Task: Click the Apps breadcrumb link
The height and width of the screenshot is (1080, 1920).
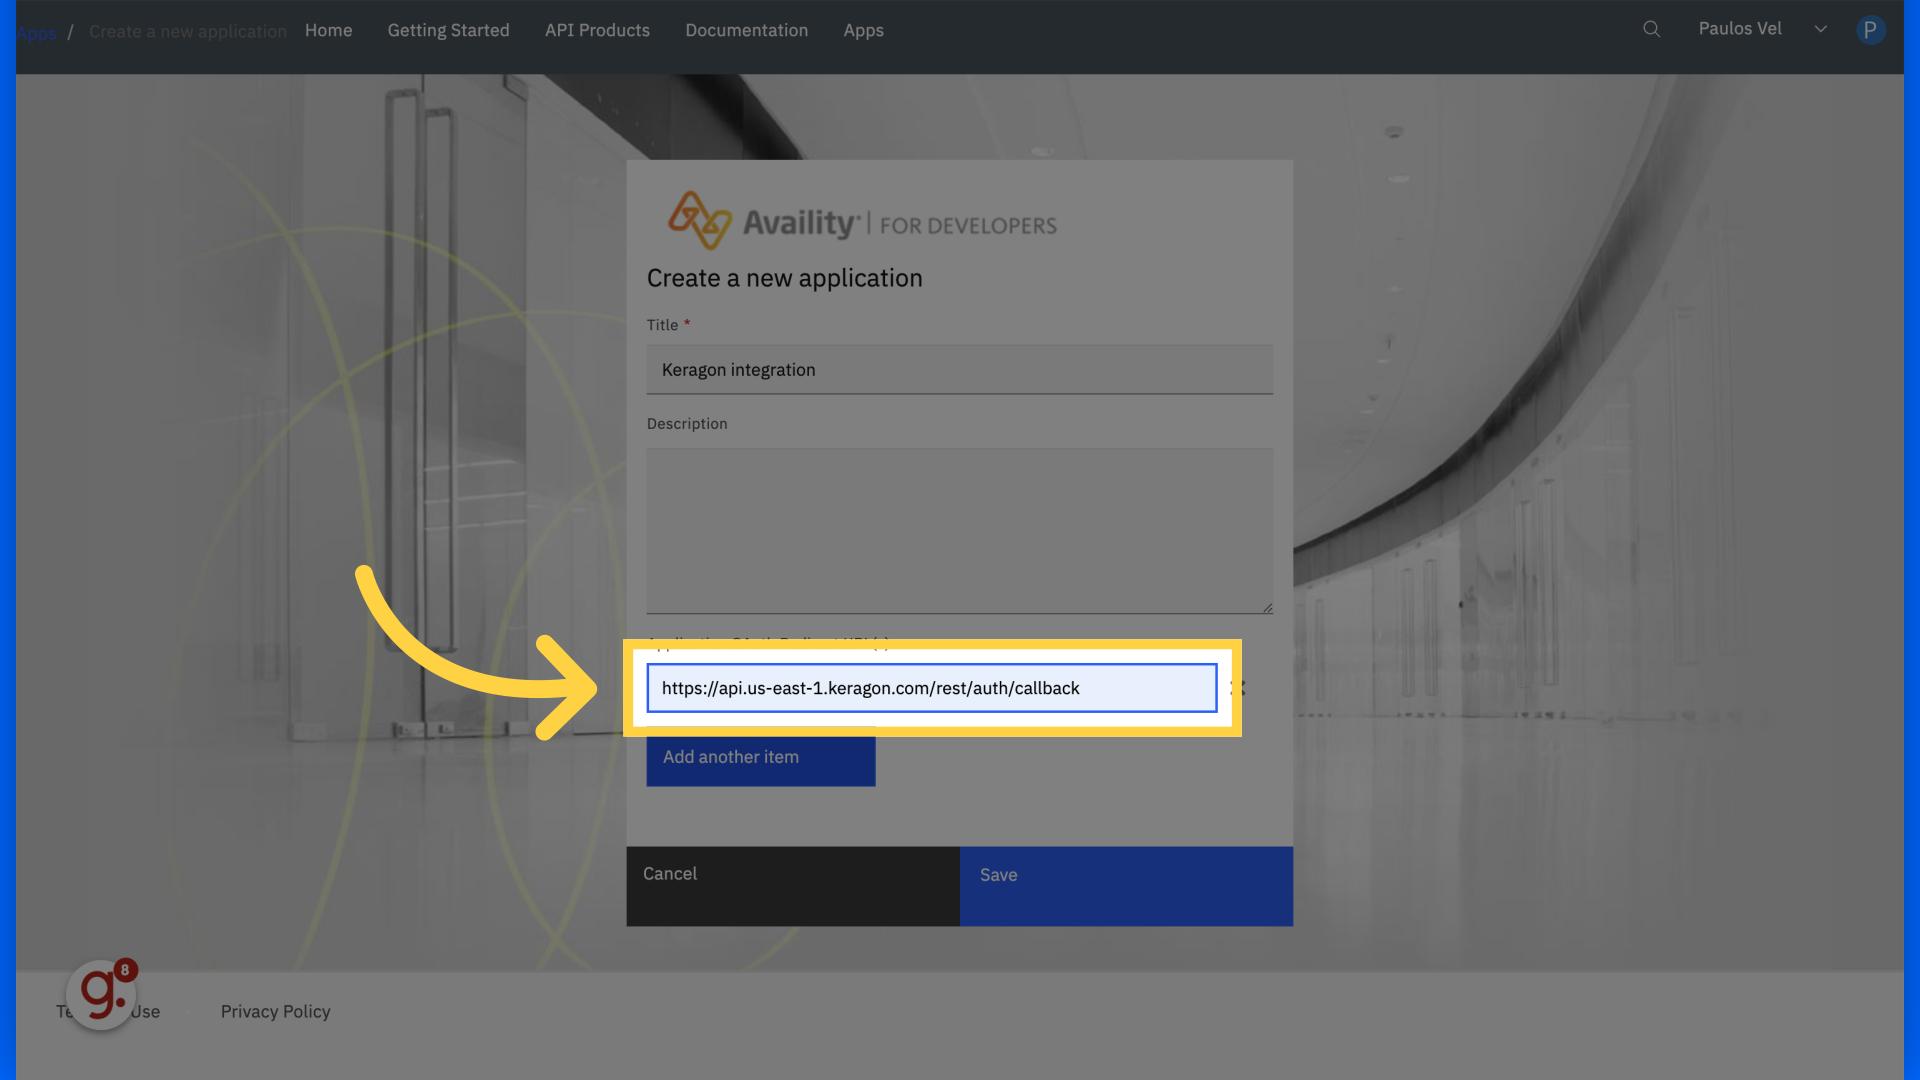Action: pyautogui.click(x=37, y=32)
